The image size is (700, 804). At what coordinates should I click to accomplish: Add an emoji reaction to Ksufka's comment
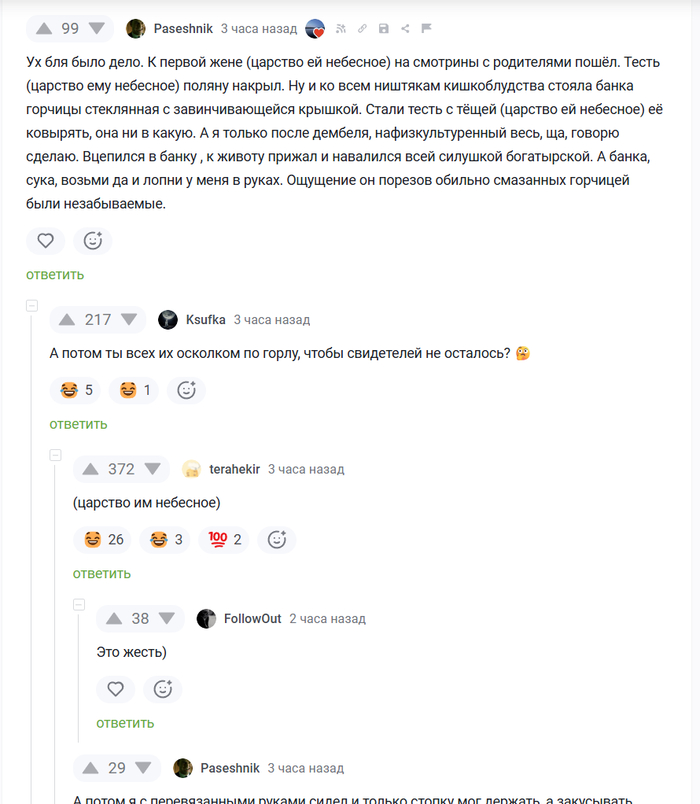pos(186,390)
